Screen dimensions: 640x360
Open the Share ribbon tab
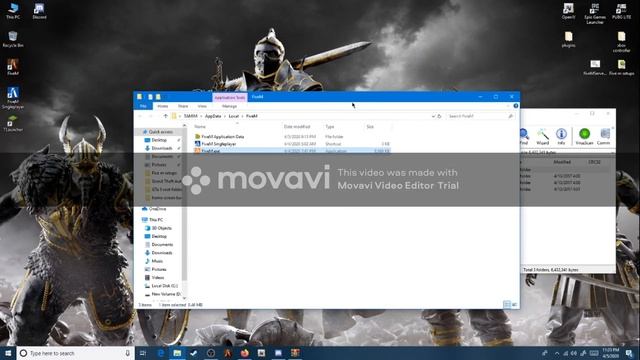coord(183,106)
